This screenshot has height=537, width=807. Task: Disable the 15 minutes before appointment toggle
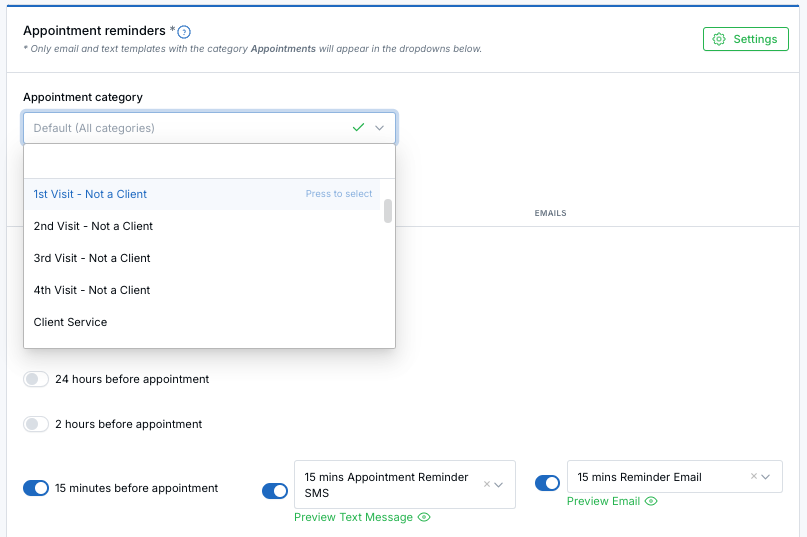[x=36, y=488]
